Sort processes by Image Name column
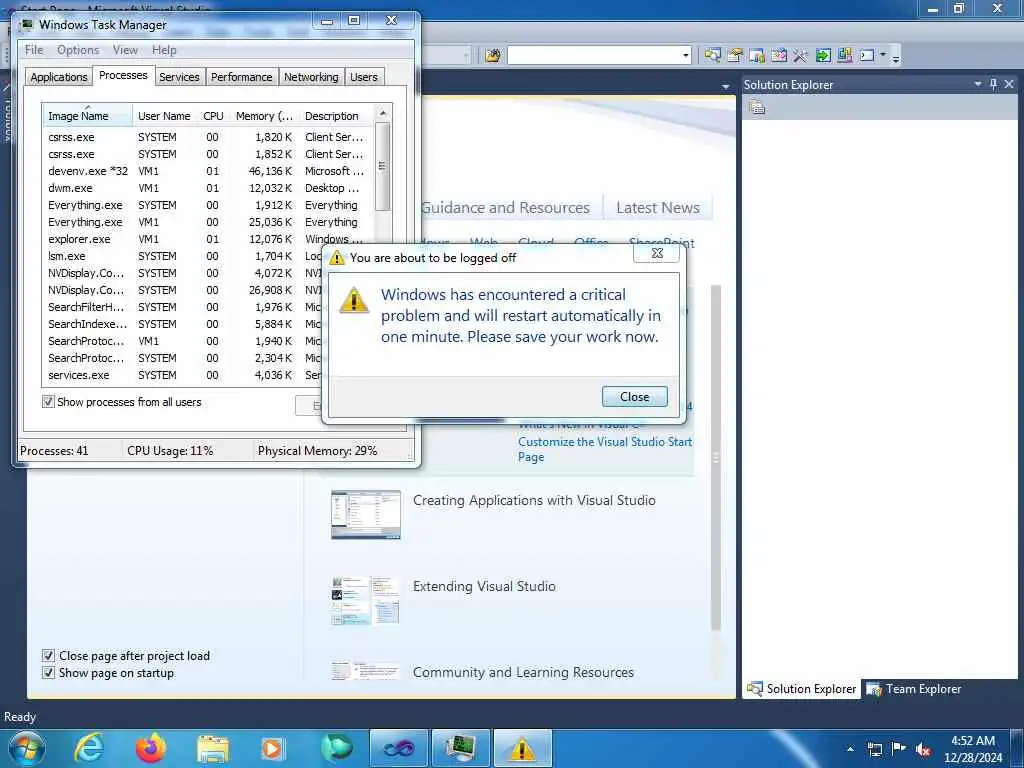 87,115
